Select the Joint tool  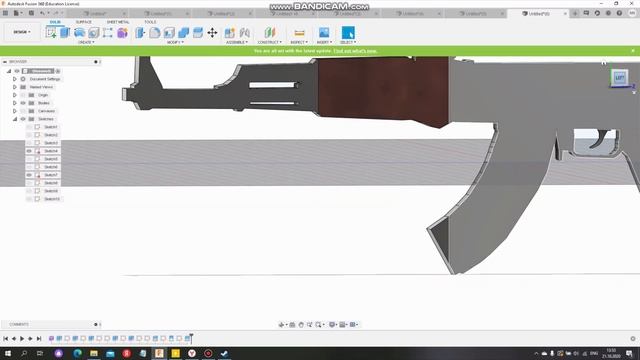[x=244, y=33]
